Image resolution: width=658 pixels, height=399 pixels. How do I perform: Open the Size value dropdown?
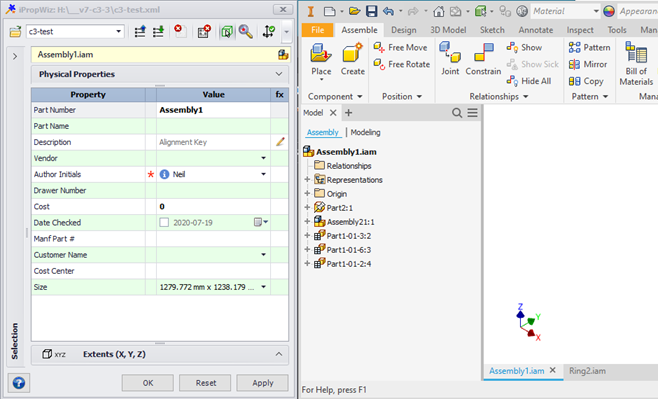click(x=264, y=287)
